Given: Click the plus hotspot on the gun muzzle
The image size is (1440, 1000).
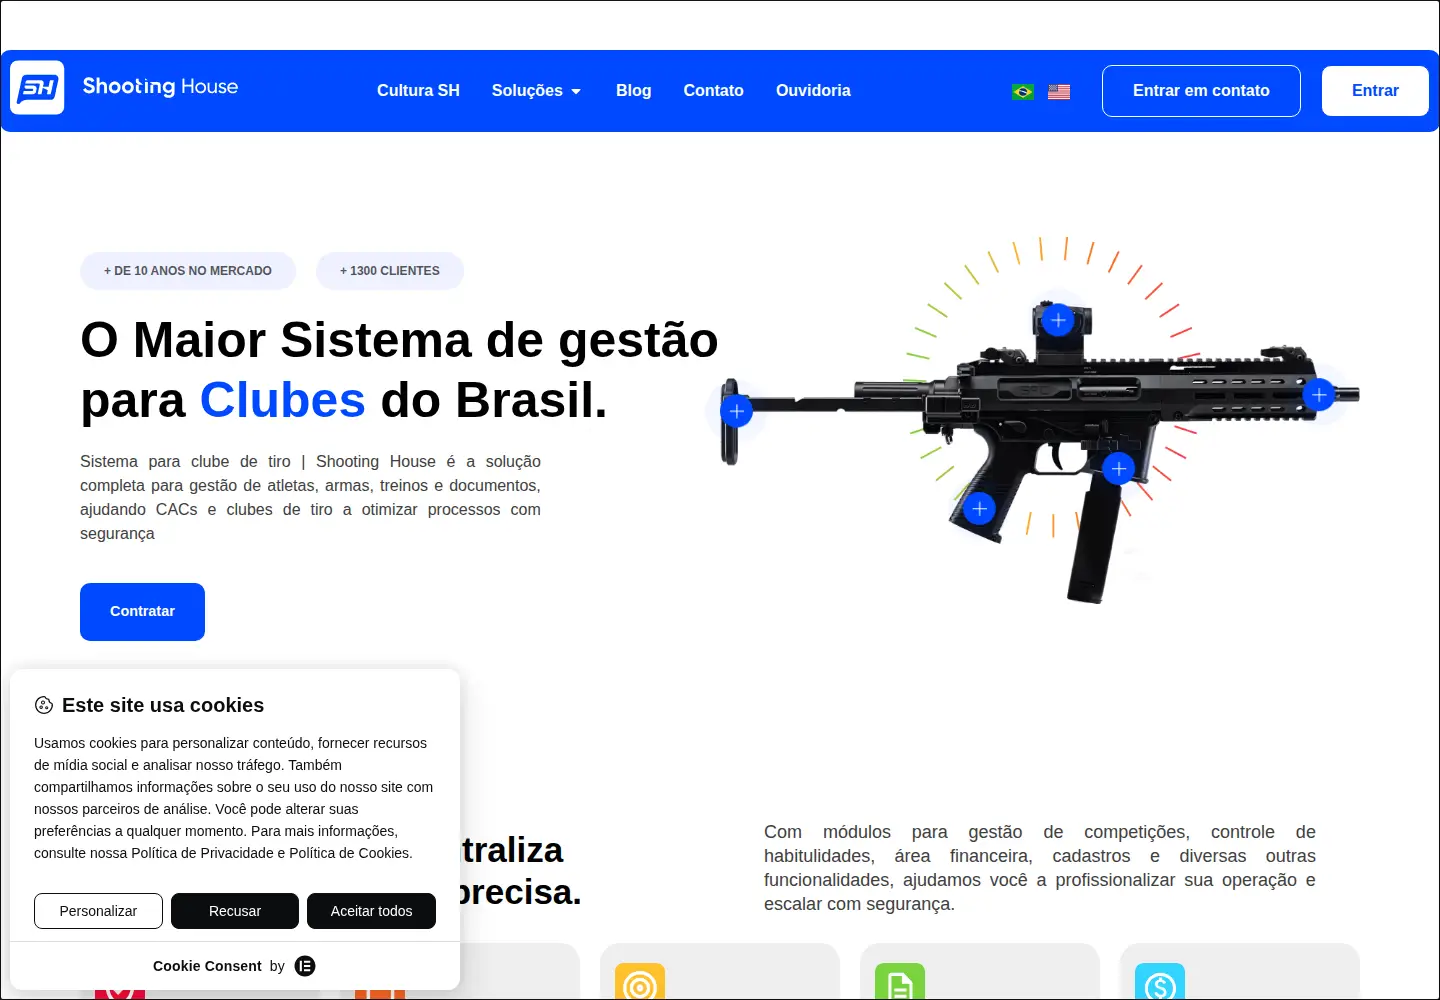Looking at the screenshot, I should (1319, 395).
